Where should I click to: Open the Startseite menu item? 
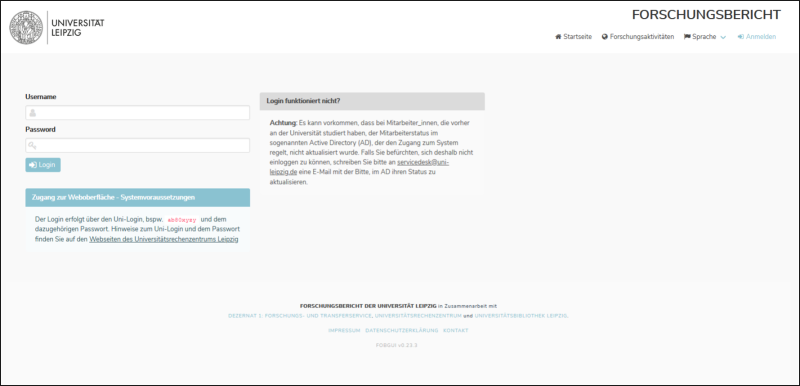pos(573,37)
